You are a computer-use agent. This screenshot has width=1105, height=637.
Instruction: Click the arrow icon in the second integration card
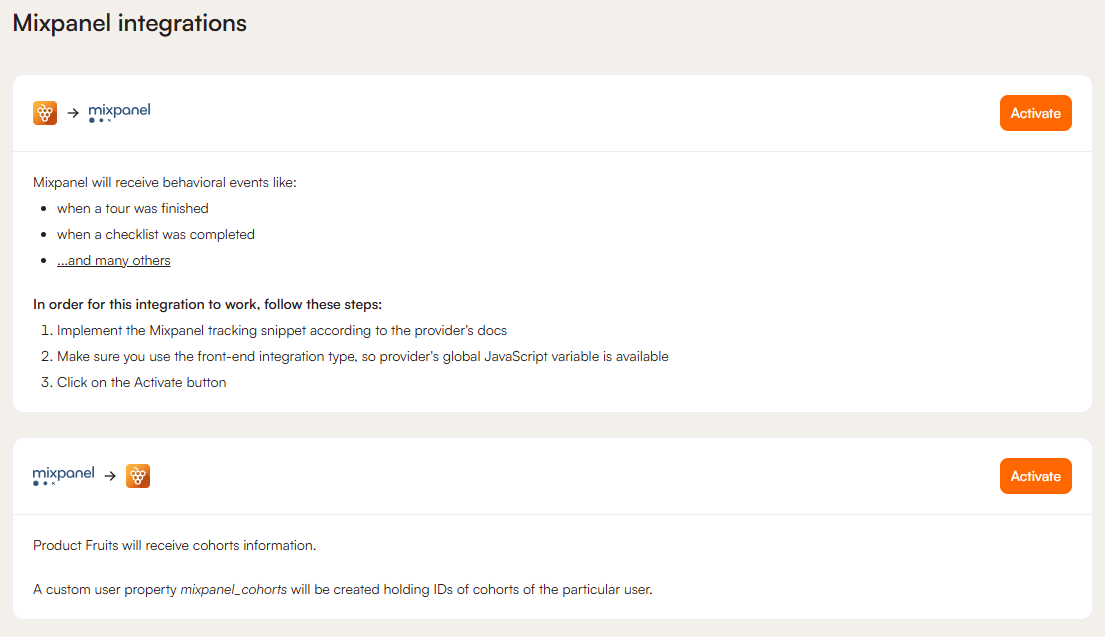click(x=110, y=476)
